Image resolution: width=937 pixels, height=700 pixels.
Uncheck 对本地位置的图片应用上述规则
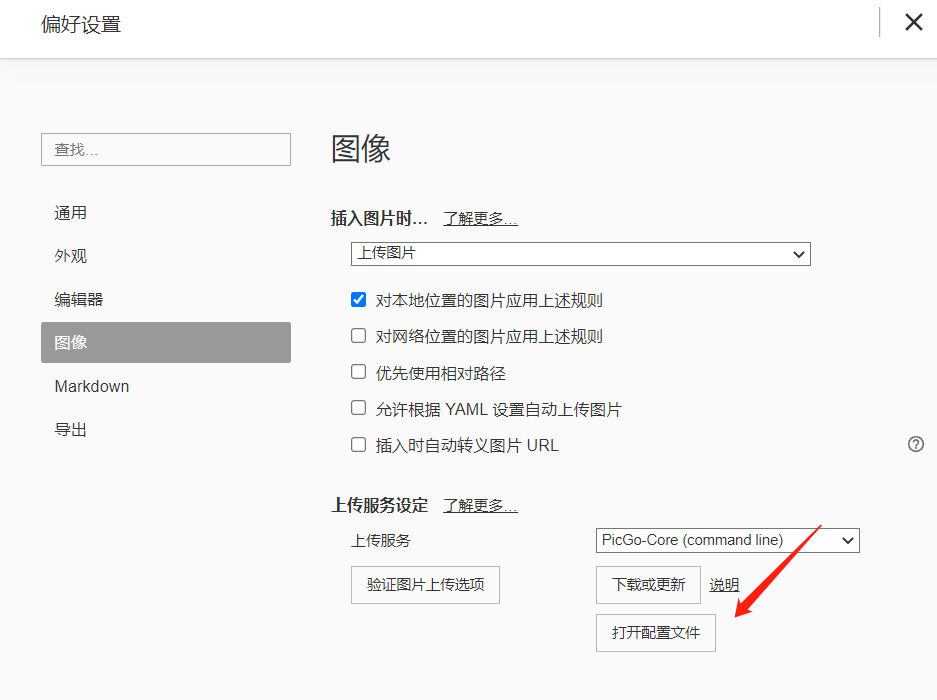click(359, 299)
